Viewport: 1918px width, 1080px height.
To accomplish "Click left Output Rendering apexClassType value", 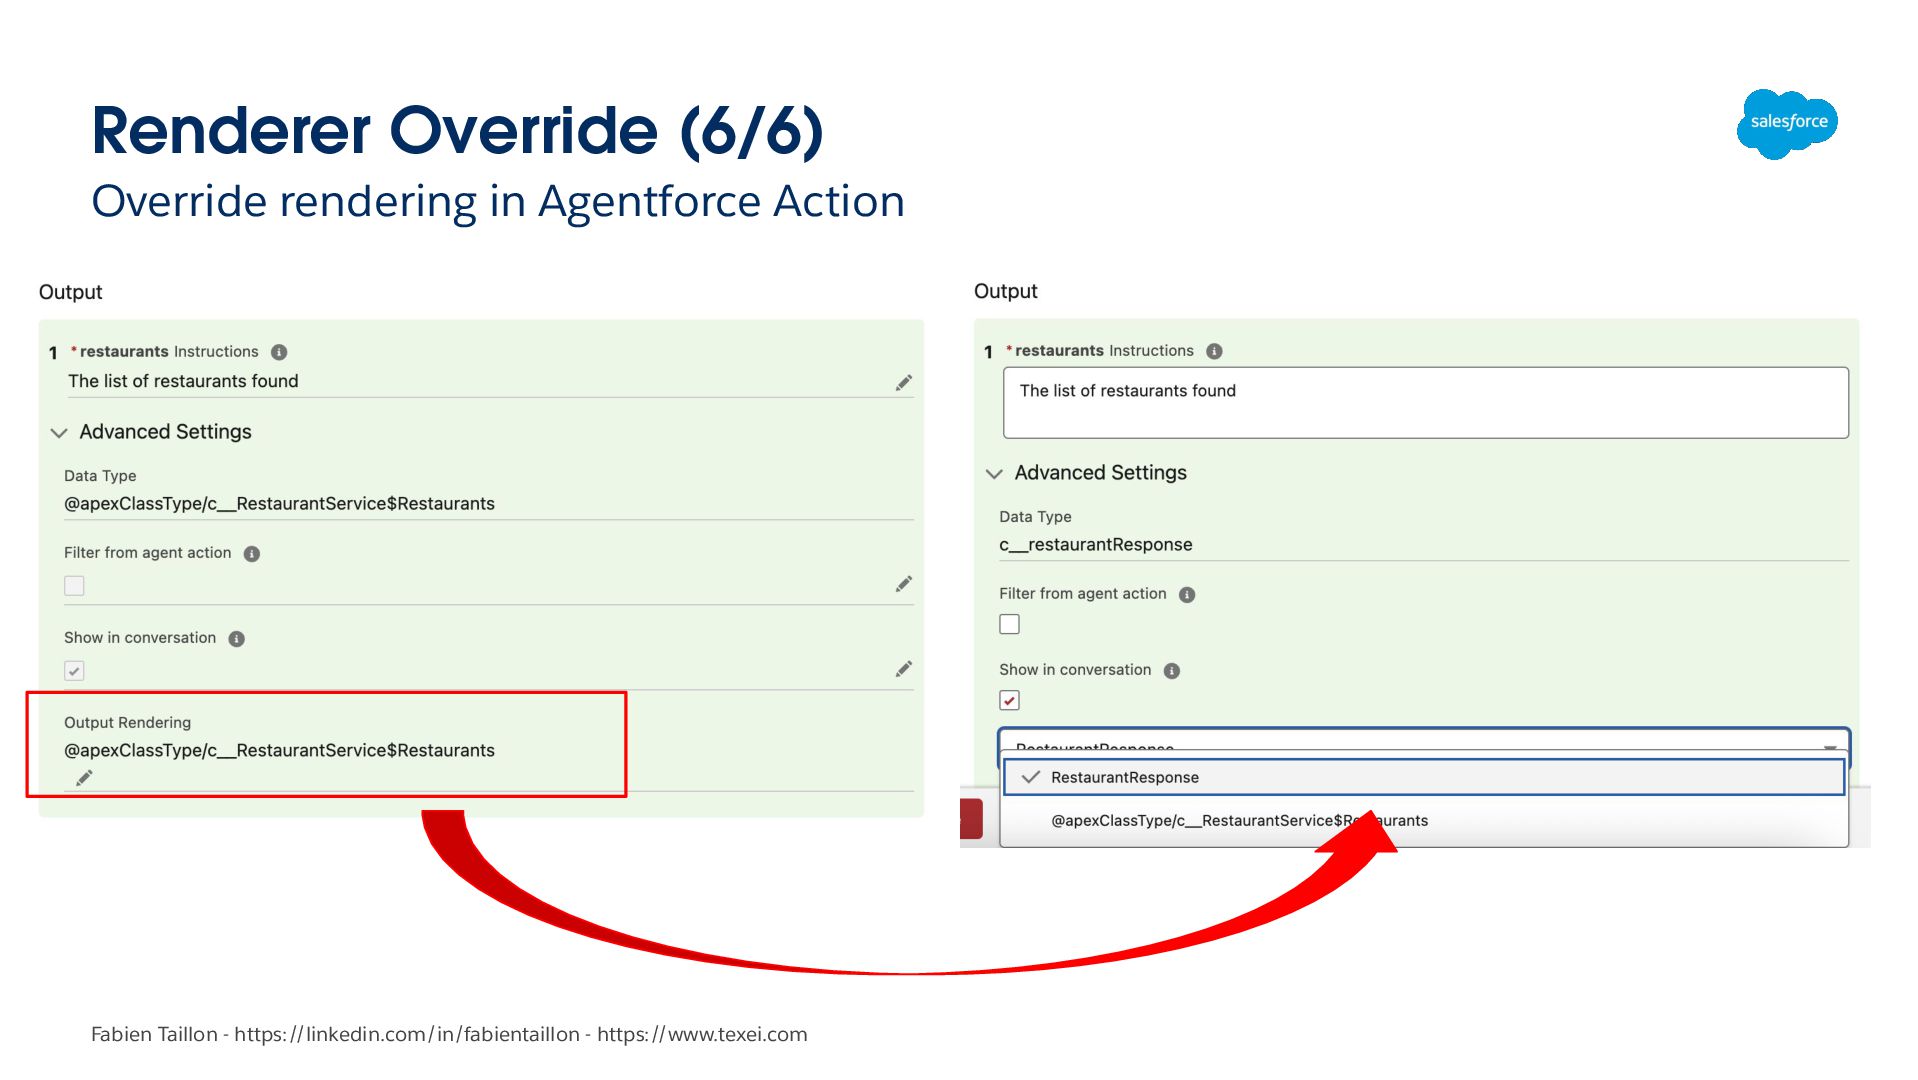I will tap(279, 751).
